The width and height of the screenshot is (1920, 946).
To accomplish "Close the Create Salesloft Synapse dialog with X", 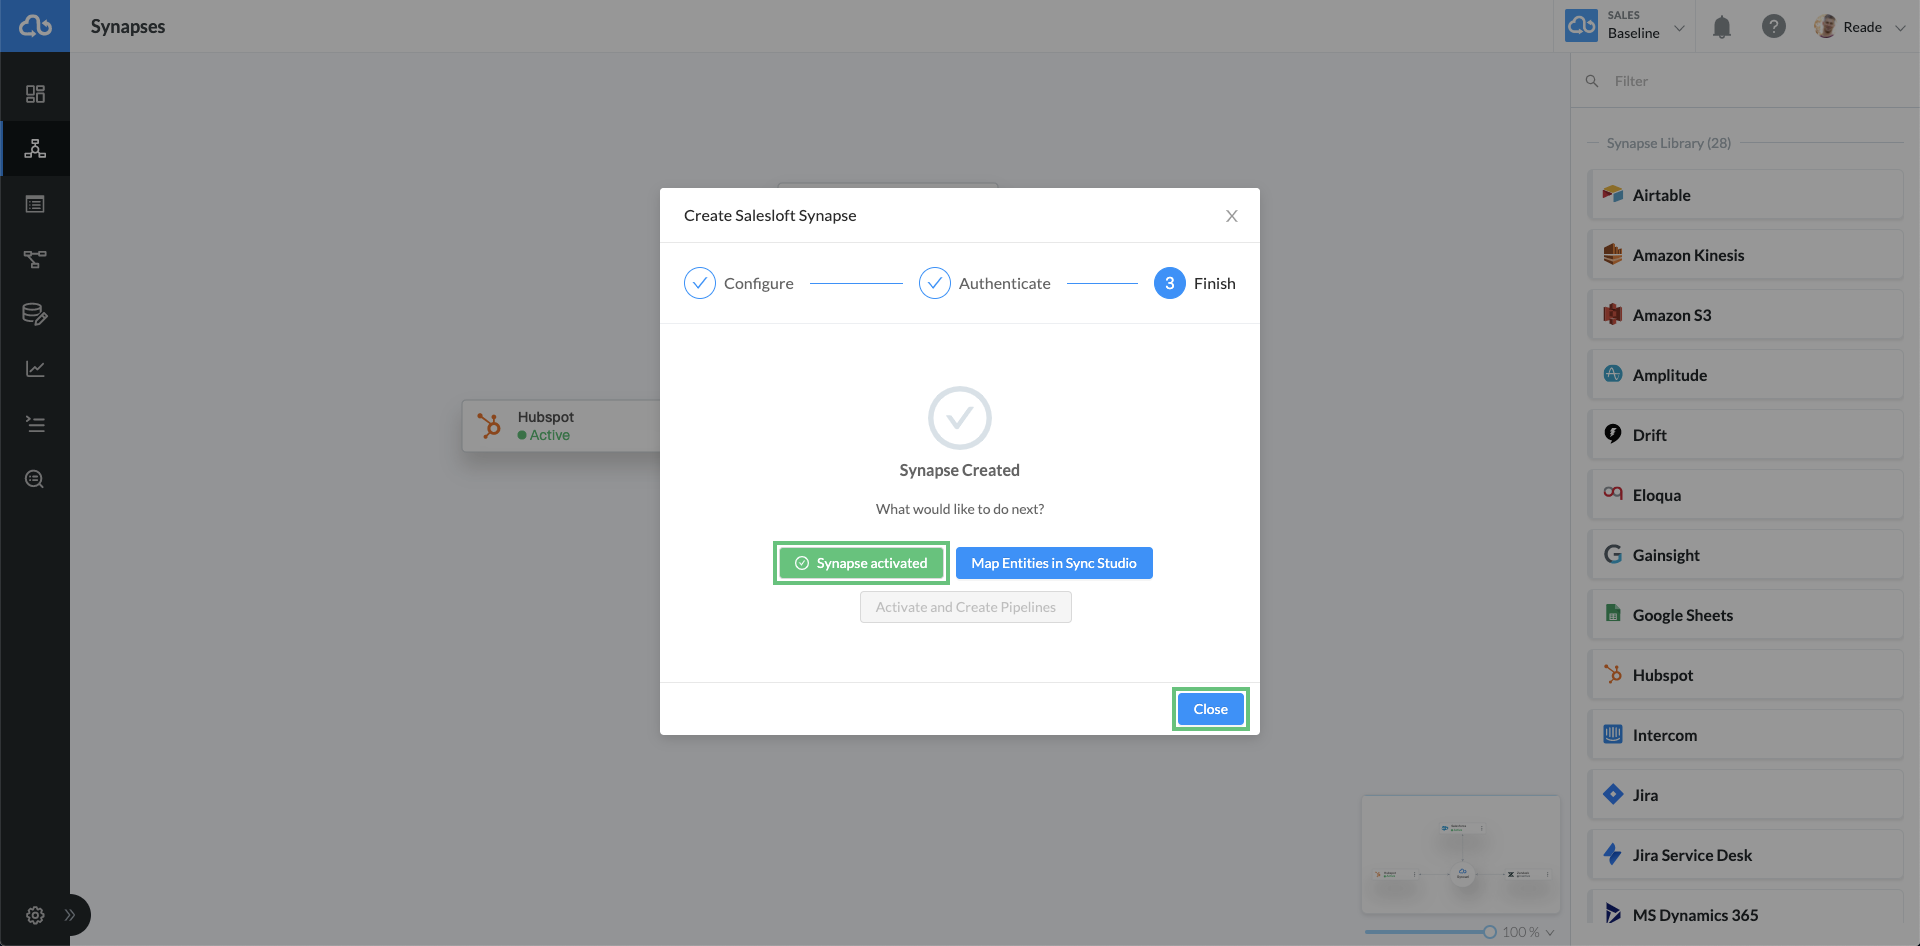I will [1232, 216].
